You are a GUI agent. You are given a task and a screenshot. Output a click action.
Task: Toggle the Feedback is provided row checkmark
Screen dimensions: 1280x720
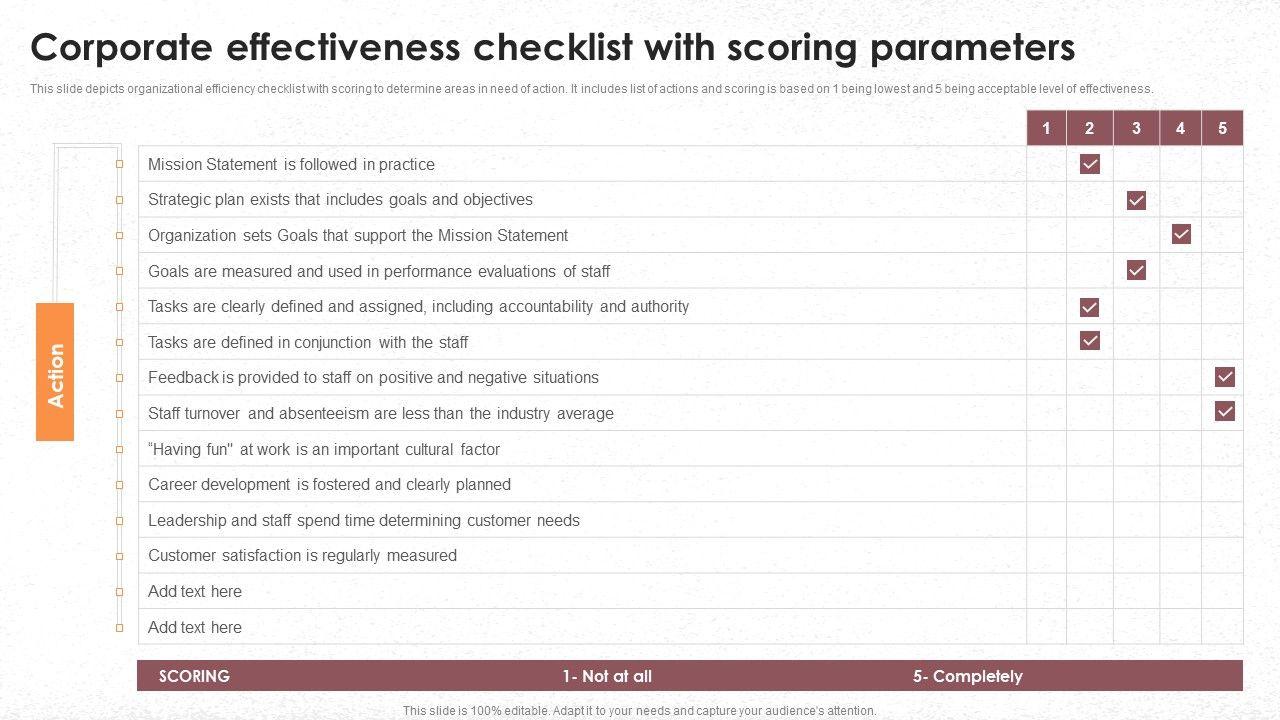pos(1225,377)
